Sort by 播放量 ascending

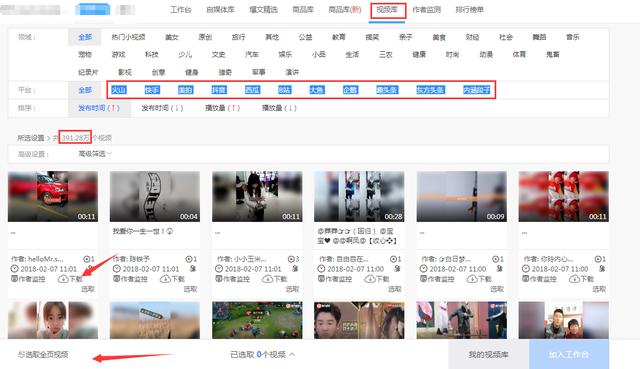222,108
